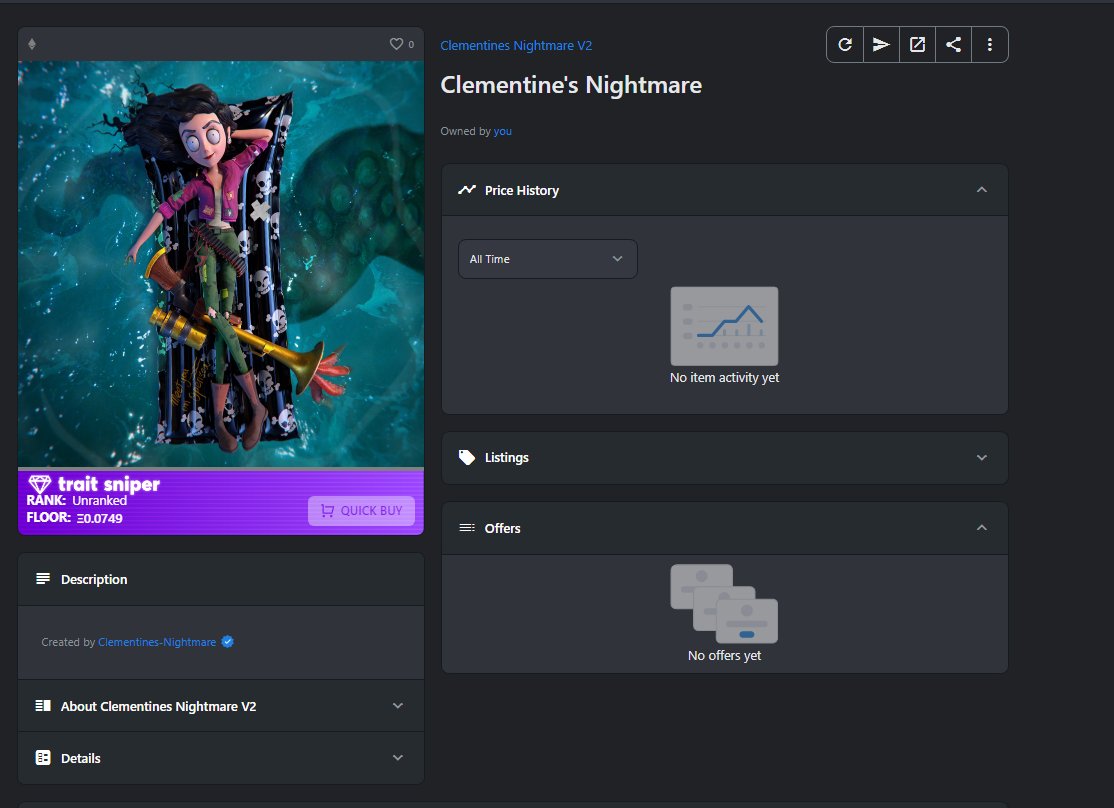Click the favorites count 0

(x=411, y=45)
